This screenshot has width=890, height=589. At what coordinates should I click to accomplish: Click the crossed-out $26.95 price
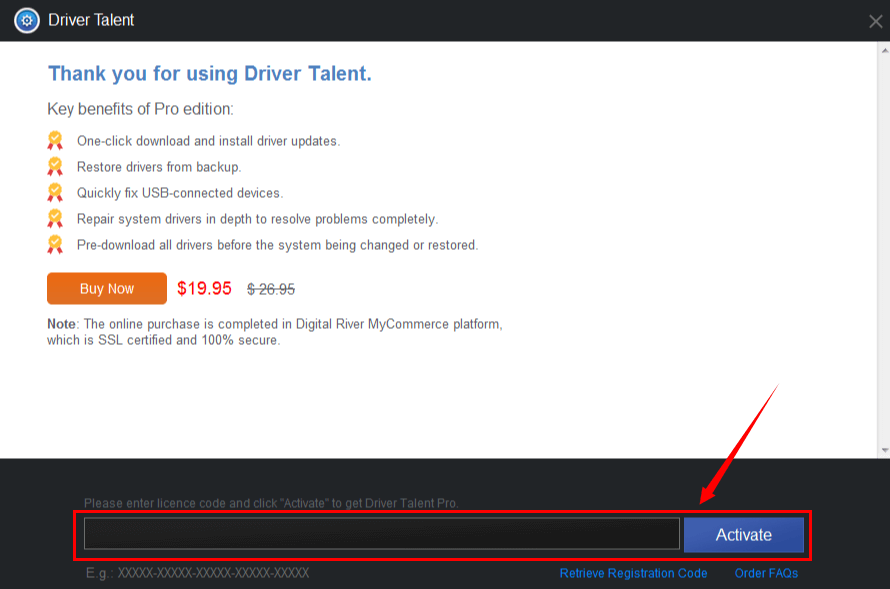(271, 289)
